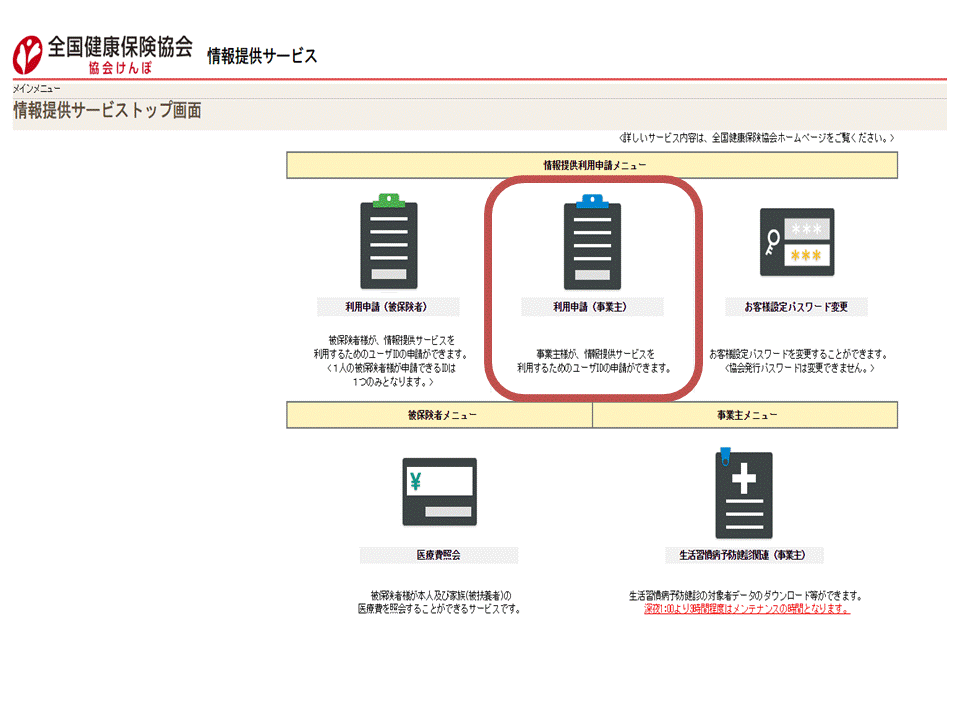This screenshot has width=960, height=720.
Task: Click the green insured-person application clipboard icon
Action: pos(389,245)
